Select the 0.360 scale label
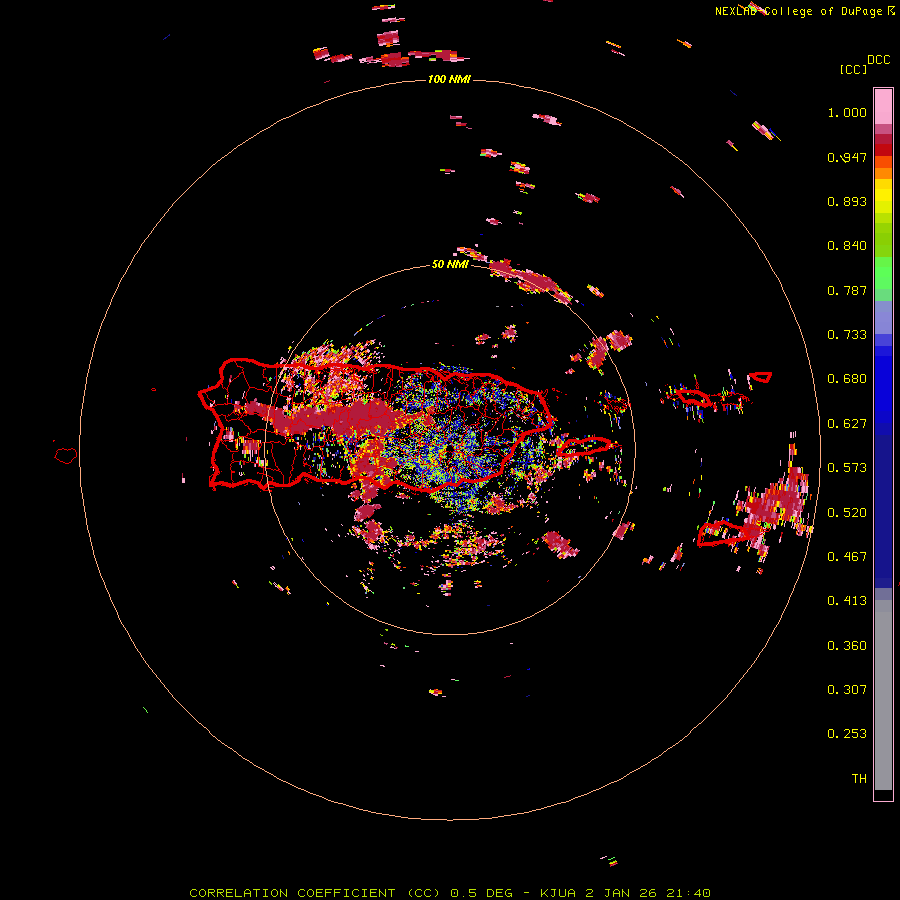 847,646
